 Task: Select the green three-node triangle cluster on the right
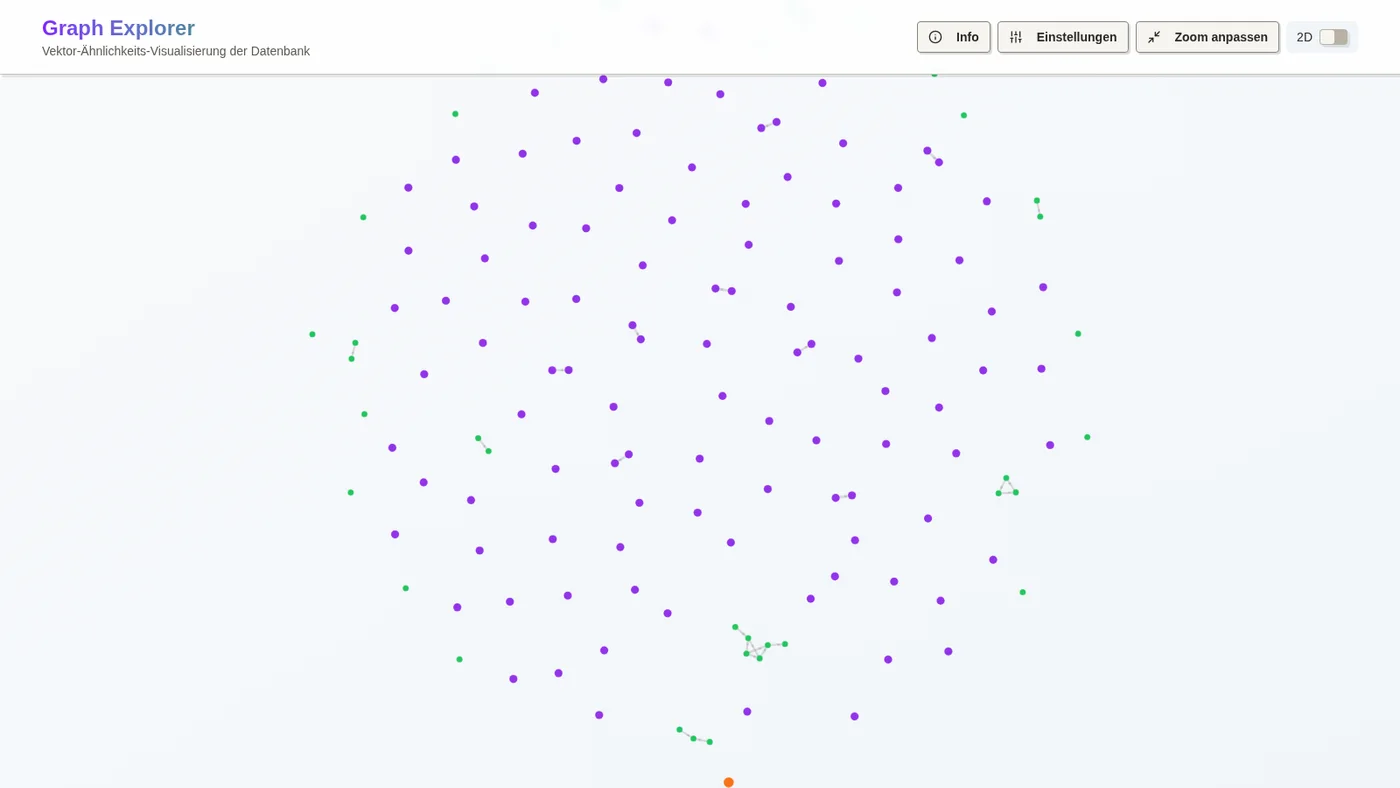coord(1007,487)
